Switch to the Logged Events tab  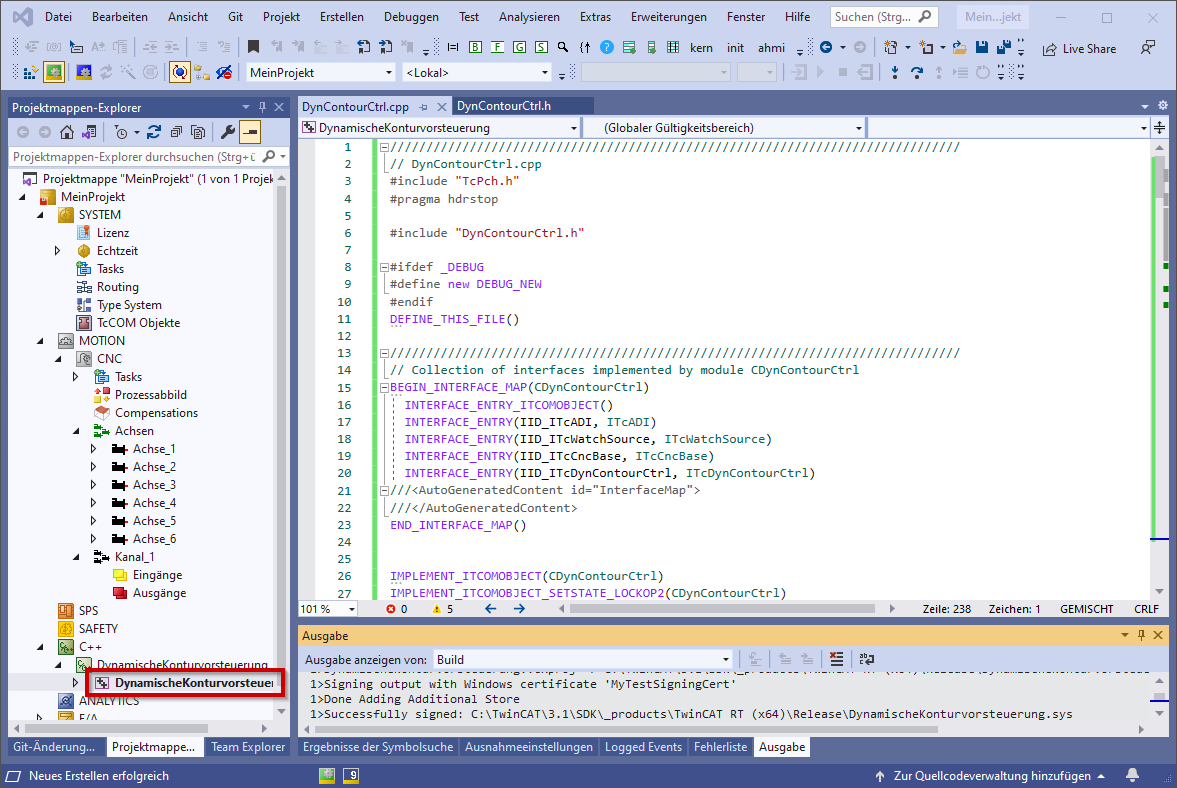coord(643,747)
